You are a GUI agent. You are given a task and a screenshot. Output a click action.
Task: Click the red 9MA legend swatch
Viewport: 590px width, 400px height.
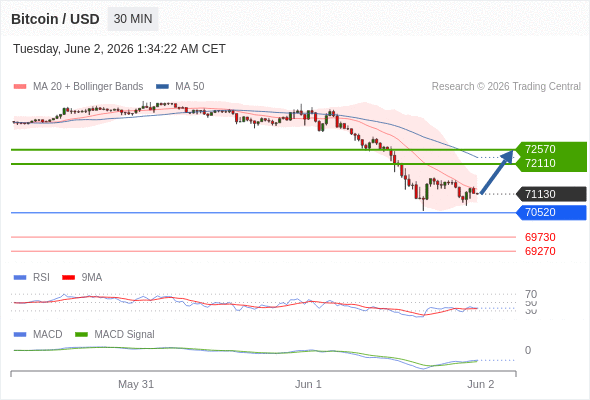tap(68, 278)
